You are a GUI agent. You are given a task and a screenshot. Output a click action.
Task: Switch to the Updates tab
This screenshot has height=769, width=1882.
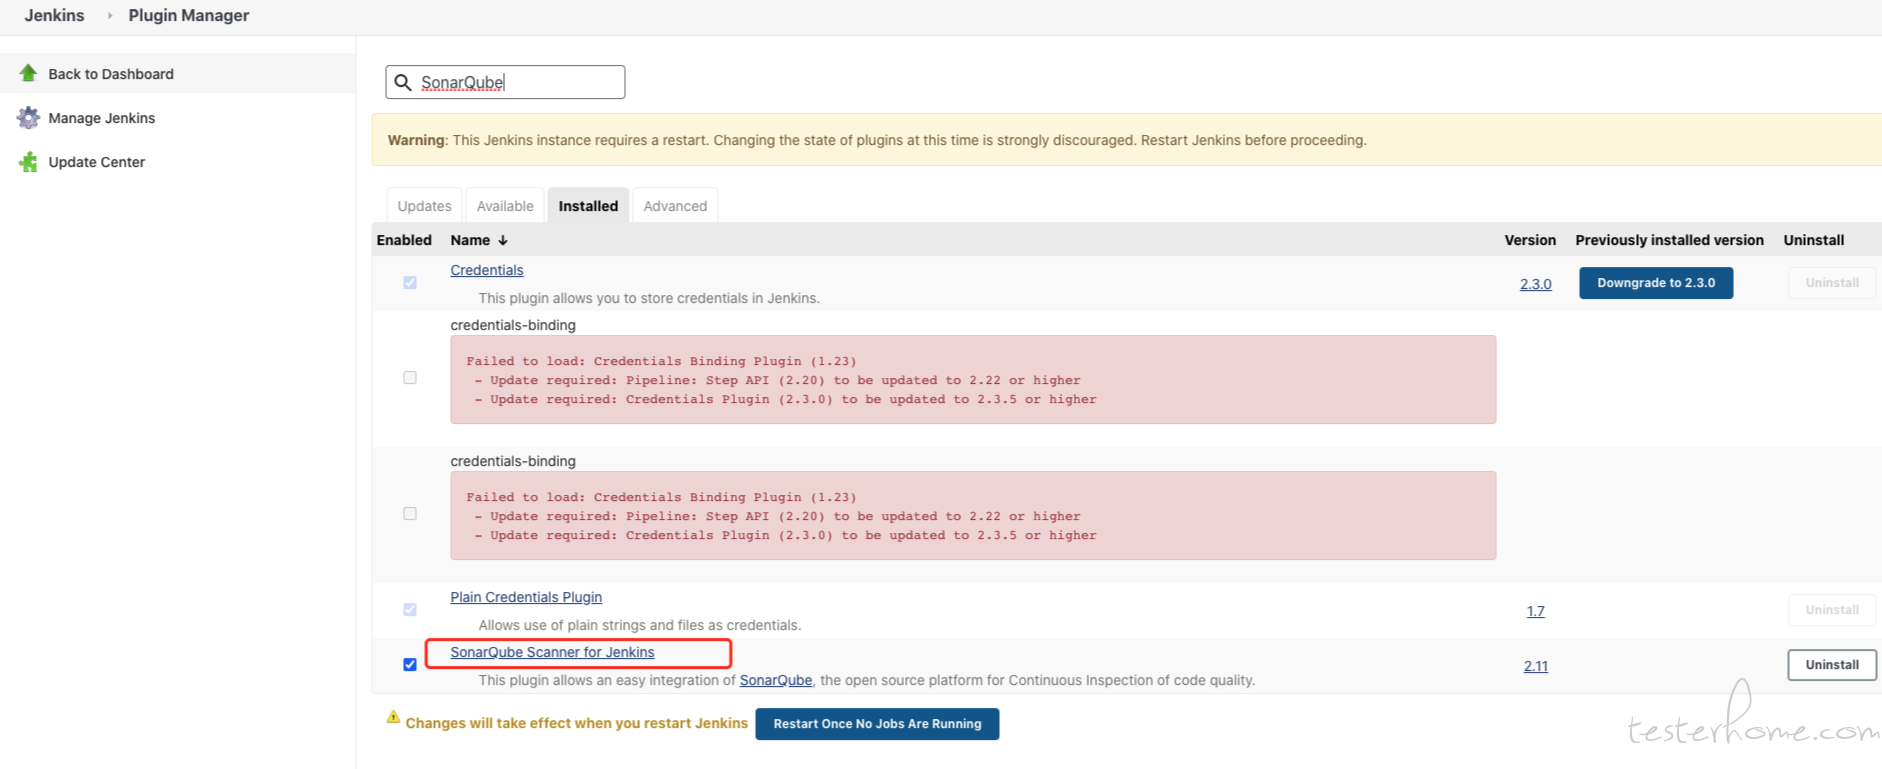(x=424, y=206)
